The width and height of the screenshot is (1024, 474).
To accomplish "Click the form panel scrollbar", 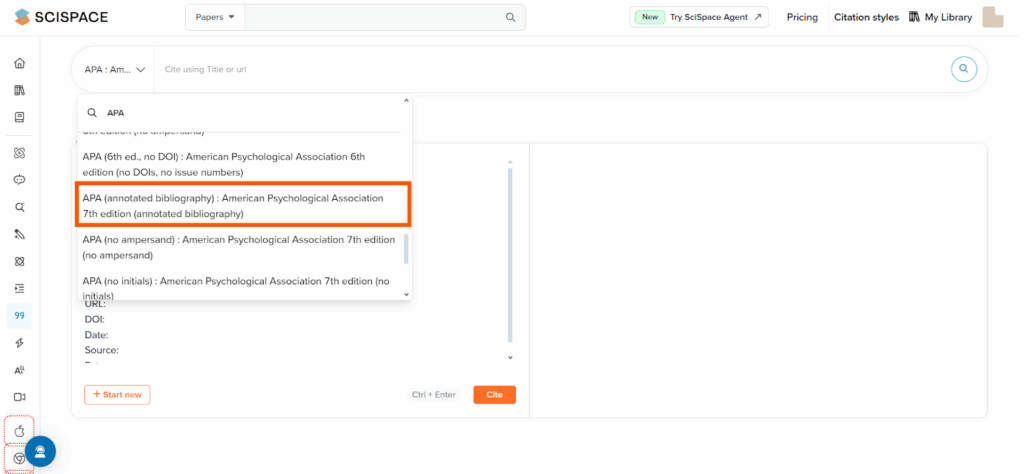I will (511, 255).
